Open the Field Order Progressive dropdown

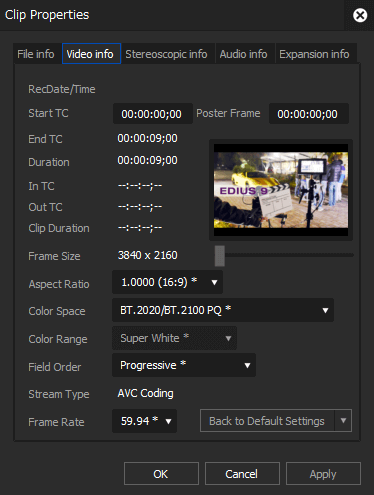184,365
